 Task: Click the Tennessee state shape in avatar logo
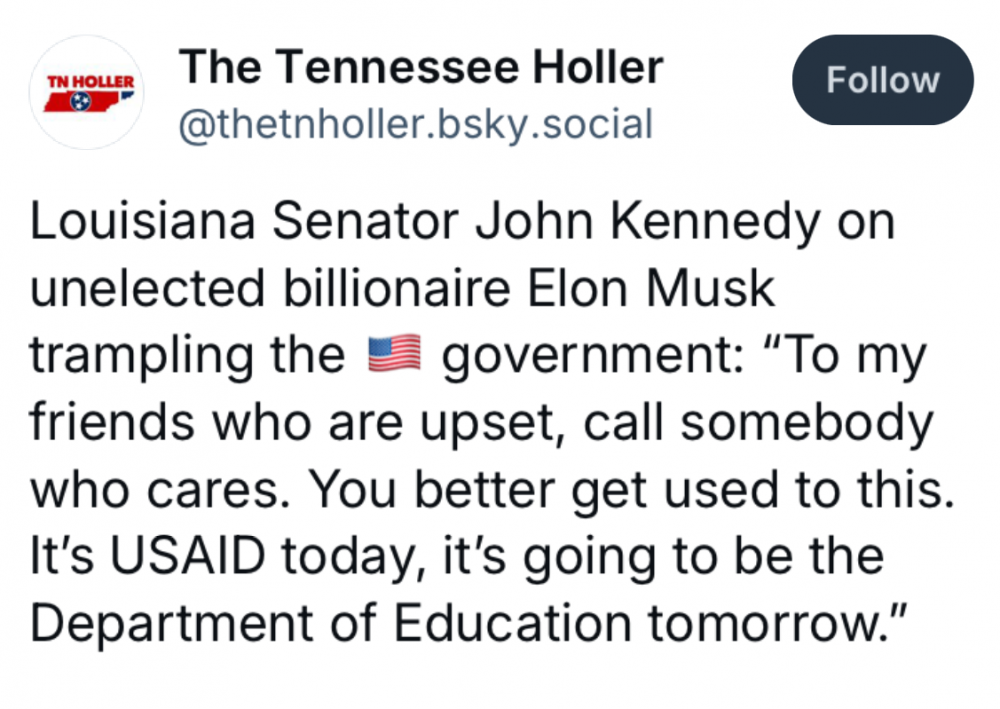tap(90, 101)
